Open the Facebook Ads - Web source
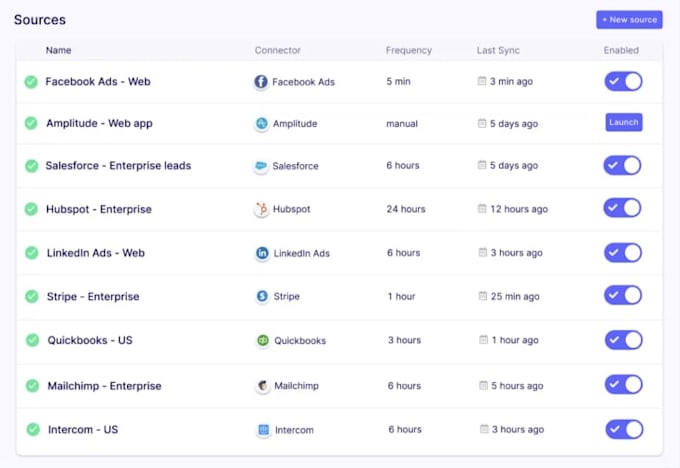680x468 pixels. 98,82
